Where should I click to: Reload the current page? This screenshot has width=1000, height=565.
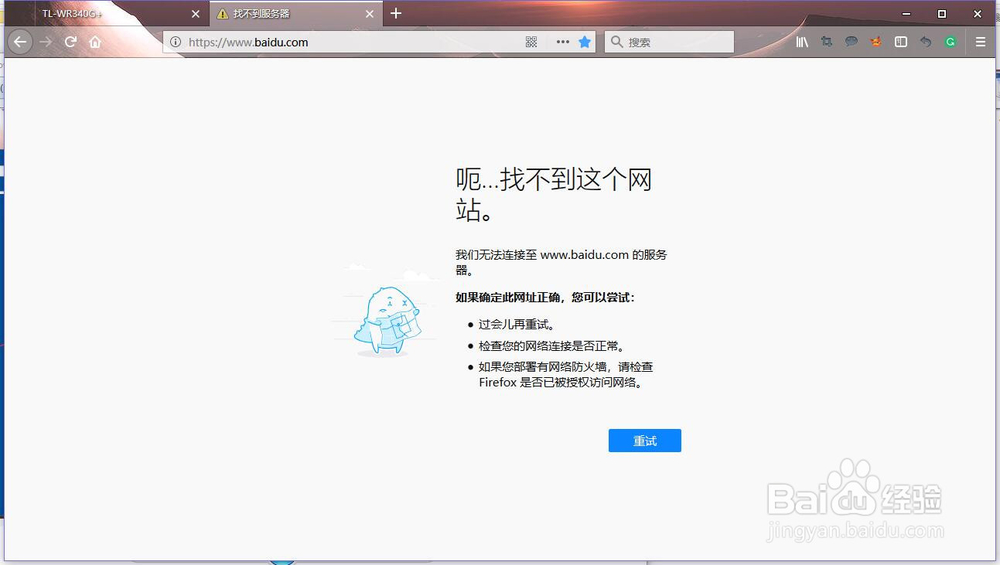(x=71, y=42)
